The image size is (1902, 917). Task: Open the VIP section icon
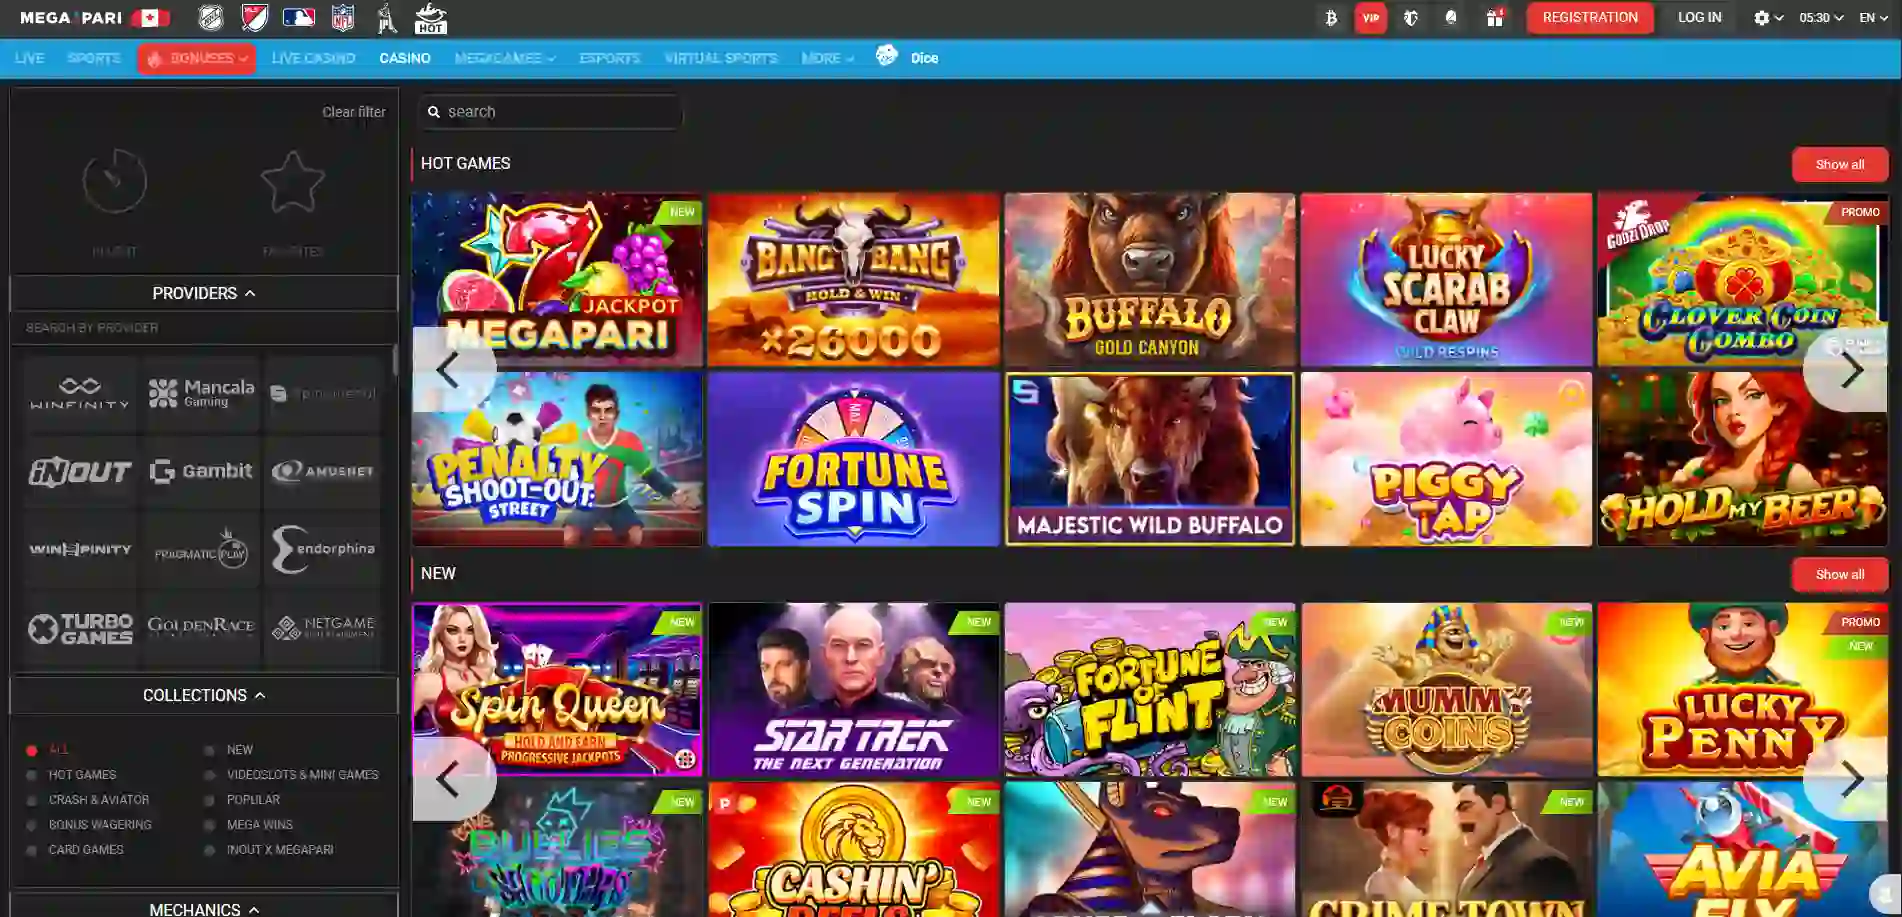point(1372,17)
